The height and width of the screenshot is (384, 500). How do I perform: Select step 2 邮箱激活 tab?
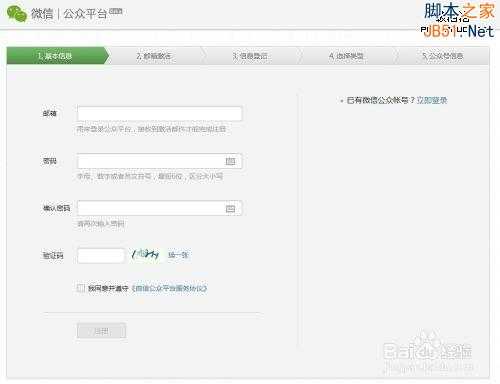point(154,56)
